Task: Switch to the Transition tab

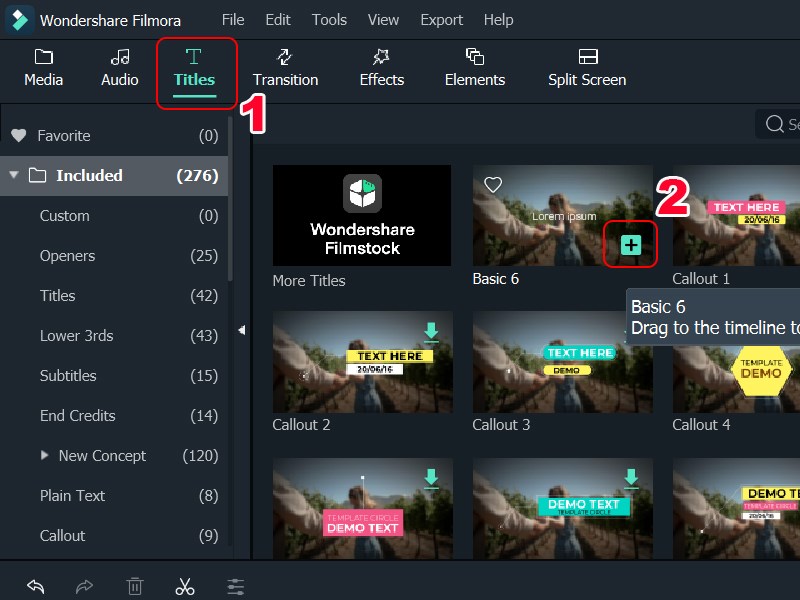Action: 285,68
